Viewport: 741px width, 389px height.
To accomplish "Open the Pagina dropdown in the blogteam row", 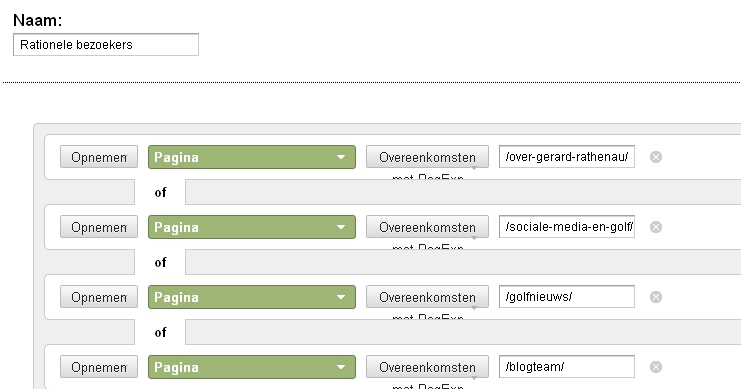I will tap(252, 367).
